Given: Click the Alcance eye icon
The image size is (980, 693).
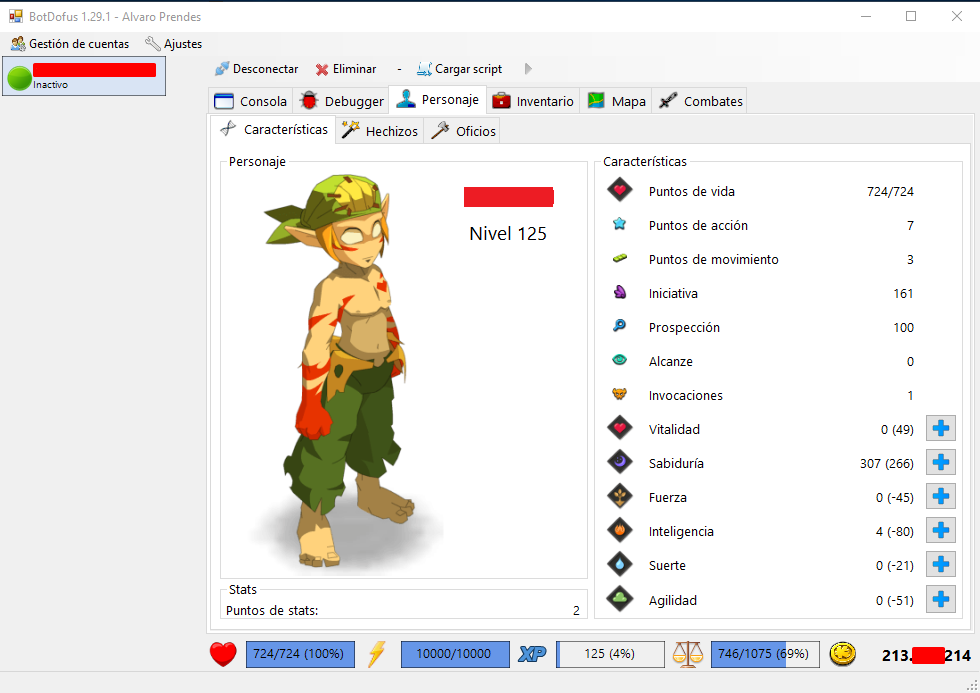Looking at the screenshot, I should pos(619,360).
